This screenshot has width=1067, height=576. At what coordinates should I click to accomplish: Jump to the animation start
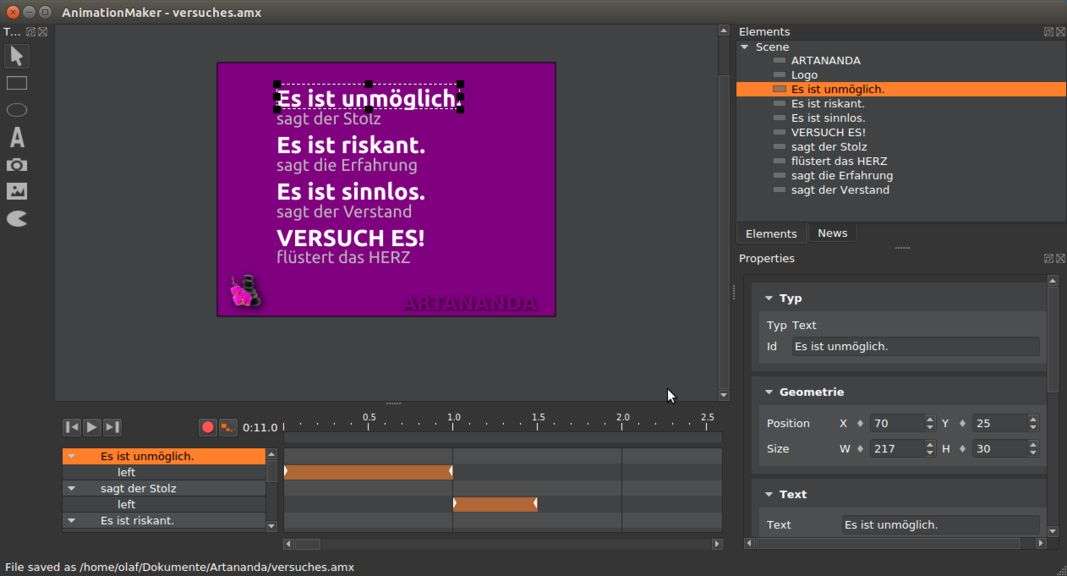[x=71, y=427]
